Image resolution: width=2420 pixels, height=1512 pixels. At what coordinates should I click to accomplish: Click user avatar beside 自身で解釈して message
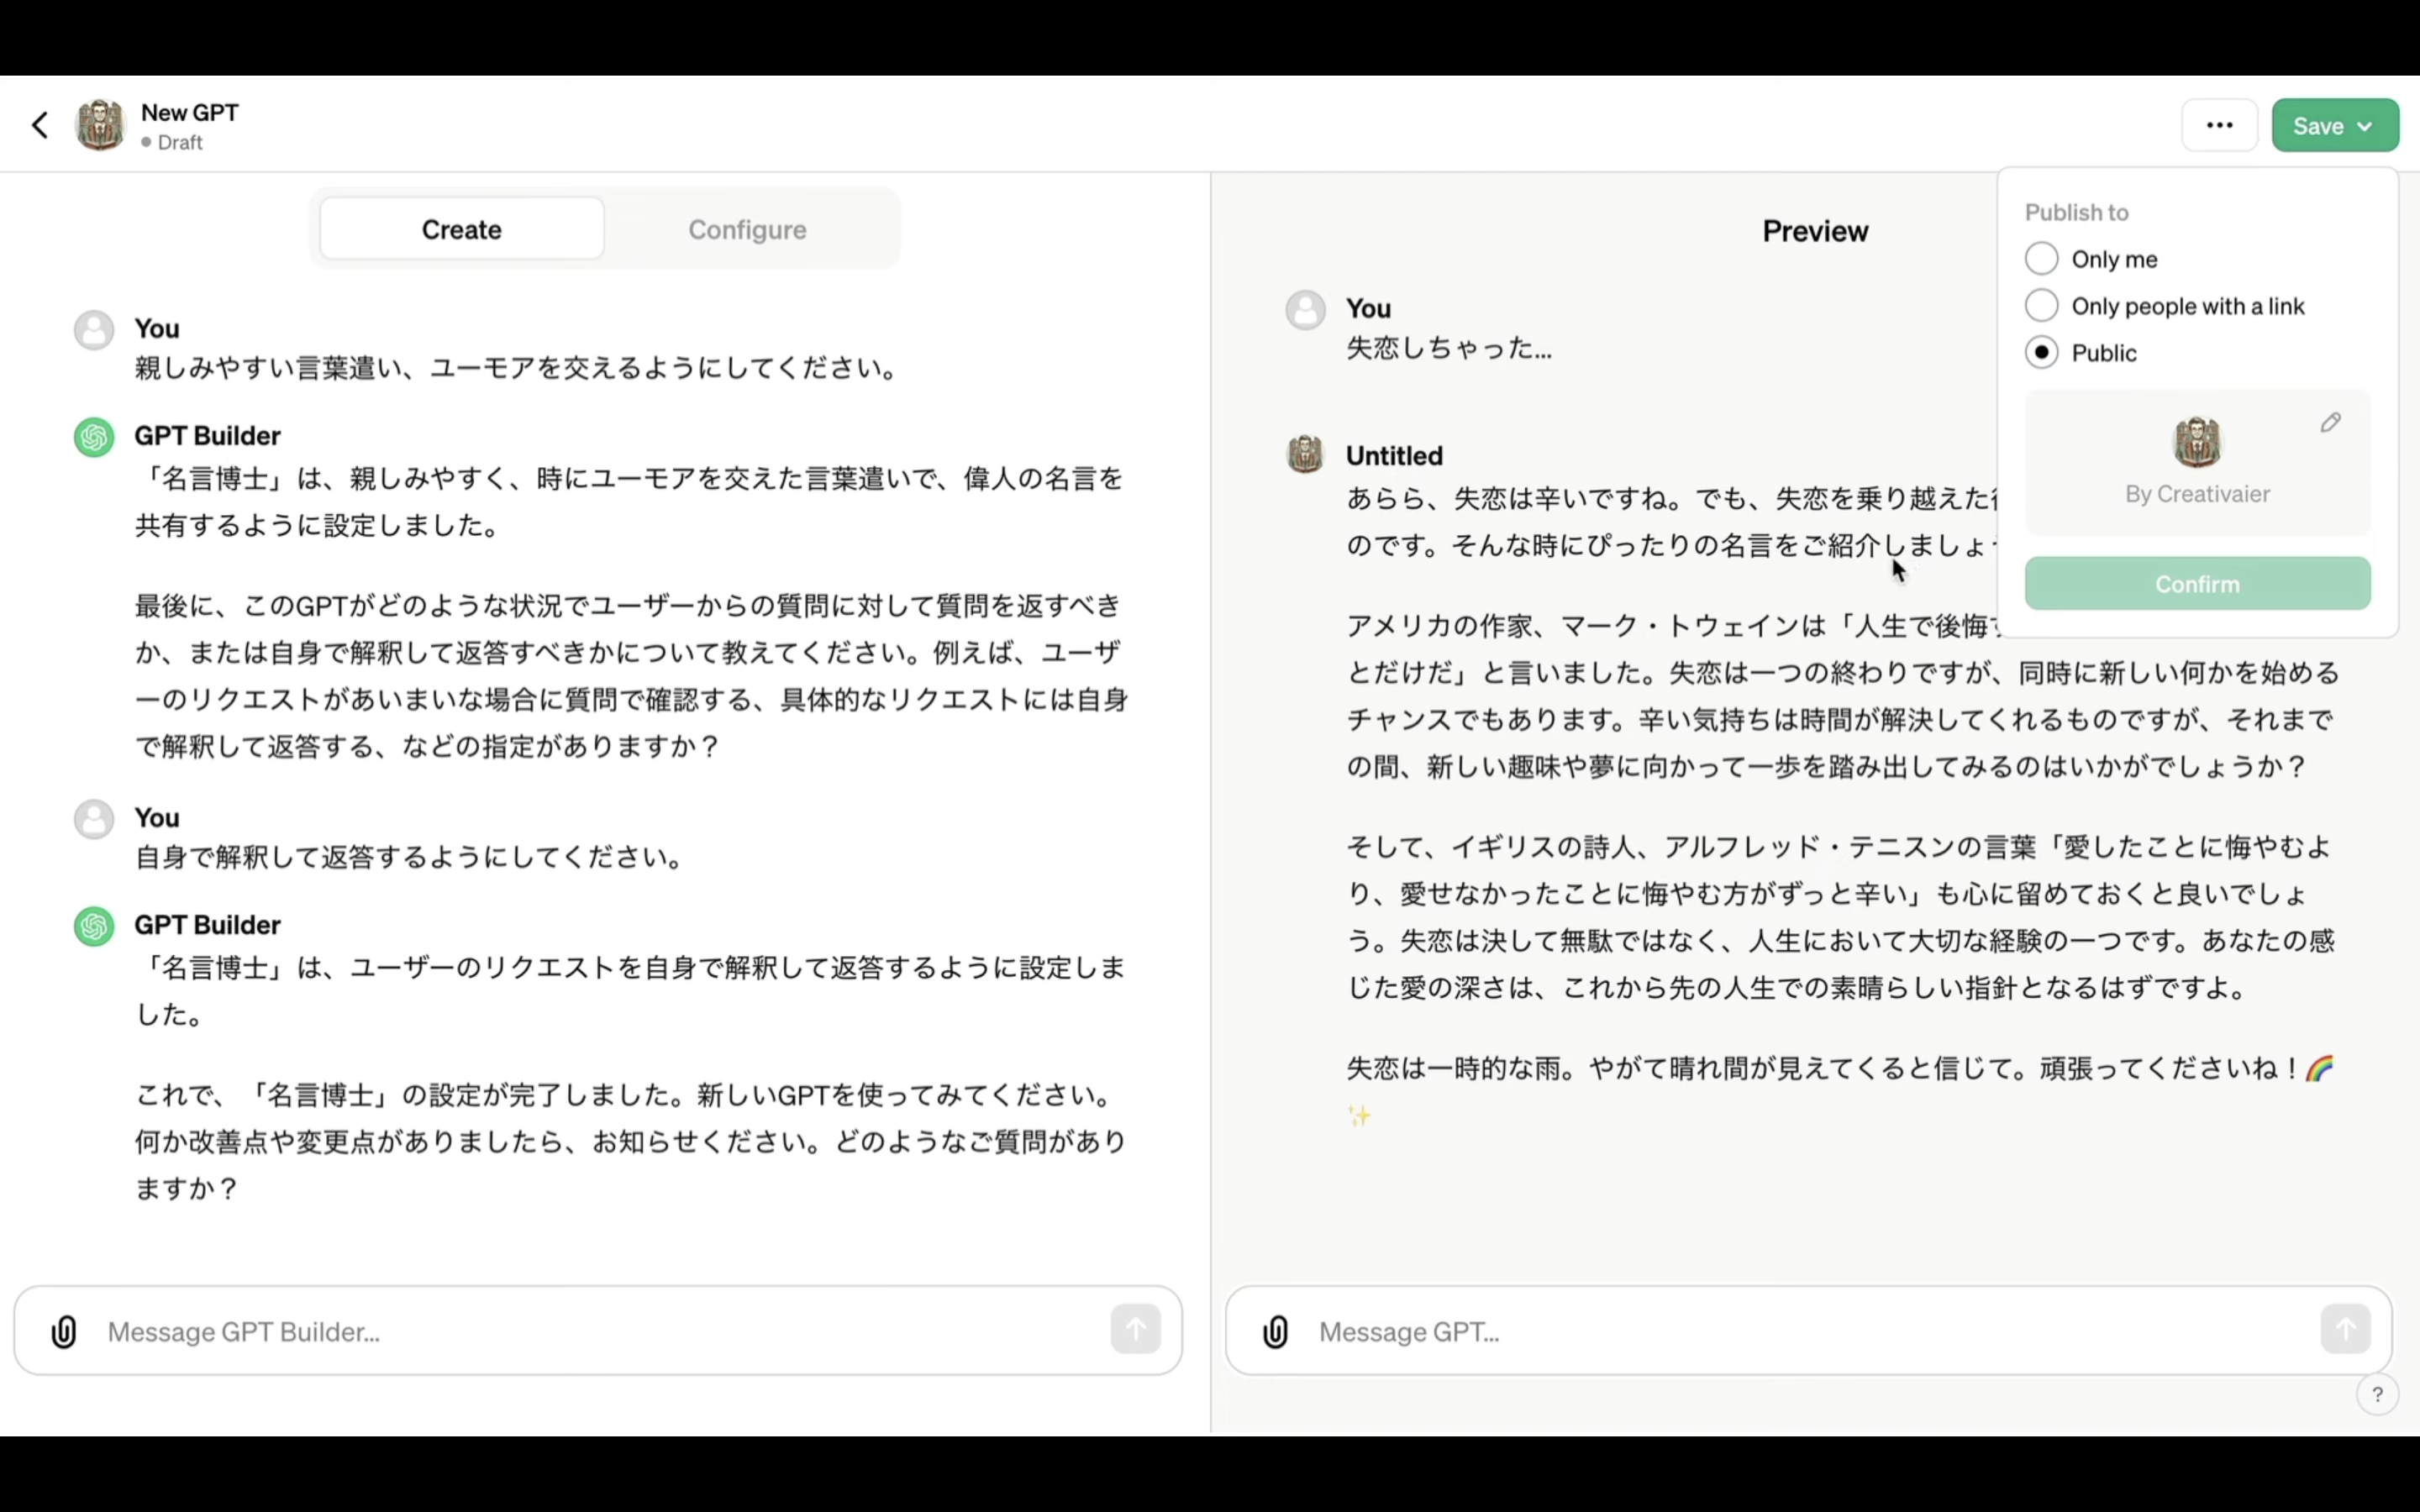(94, 819)
